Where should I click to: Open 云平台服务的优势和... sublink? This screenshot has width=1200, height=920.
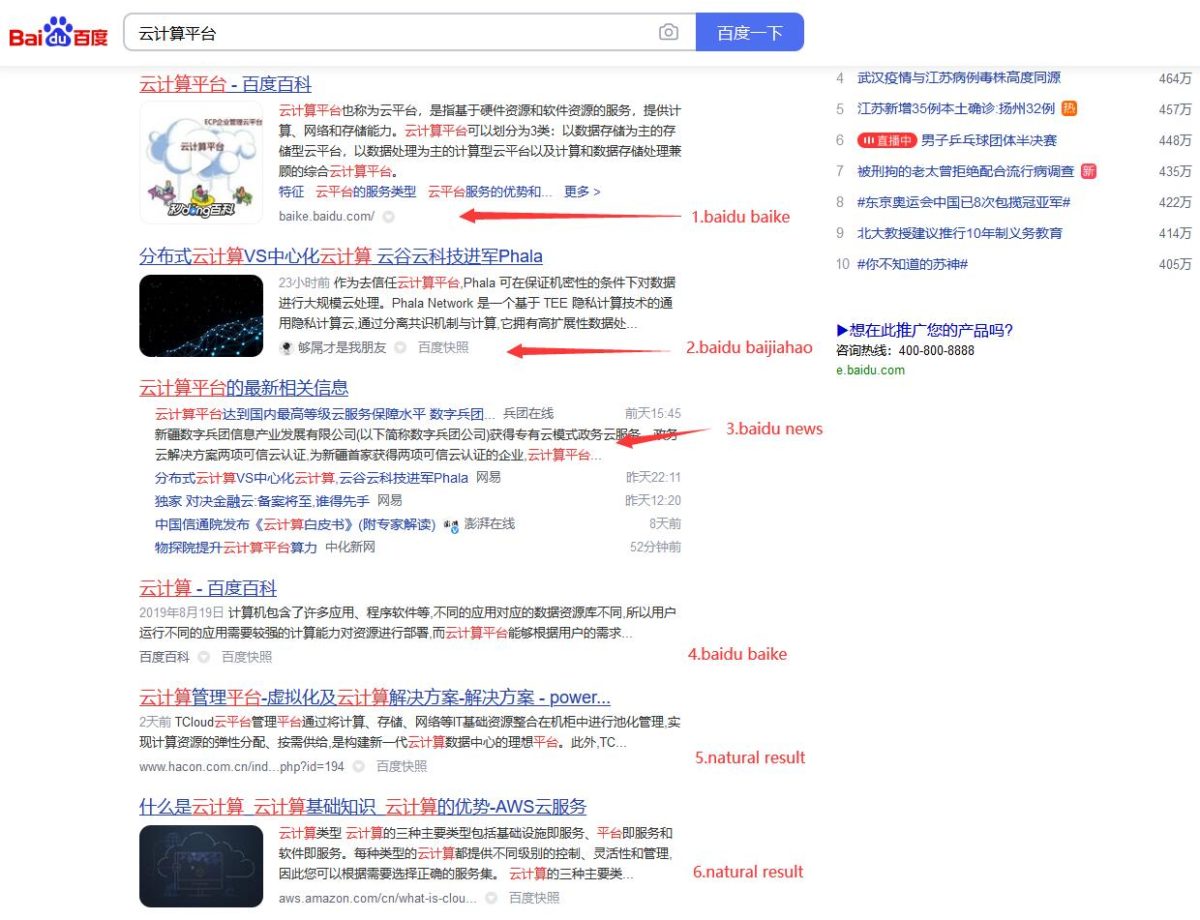490,191
